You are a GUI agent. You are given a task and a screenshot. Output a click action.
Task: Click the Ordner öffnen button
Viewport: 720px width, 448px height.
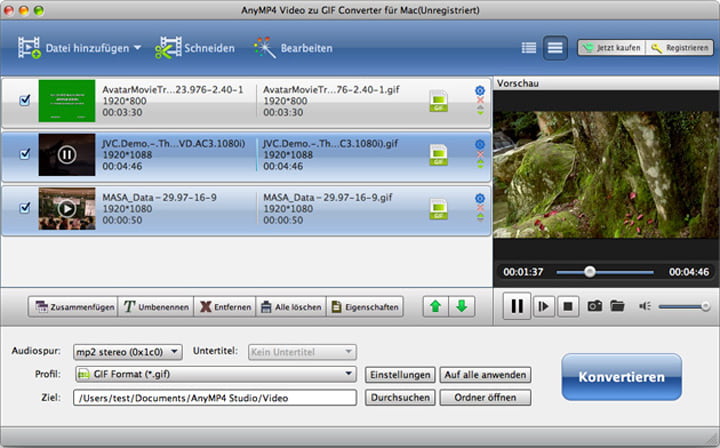485,398
